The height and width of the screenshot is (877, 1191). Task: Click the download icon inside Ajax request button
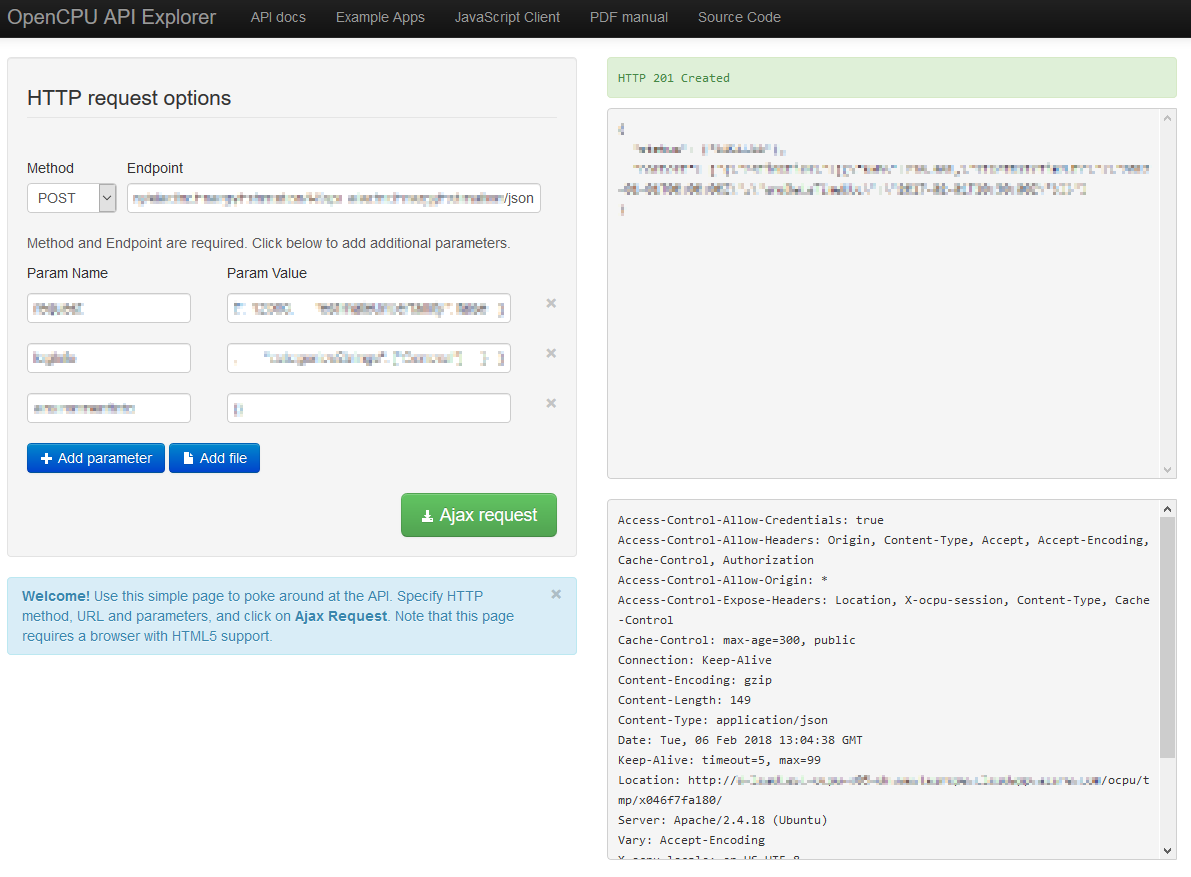pyautogui.click(x=428, y=514)
